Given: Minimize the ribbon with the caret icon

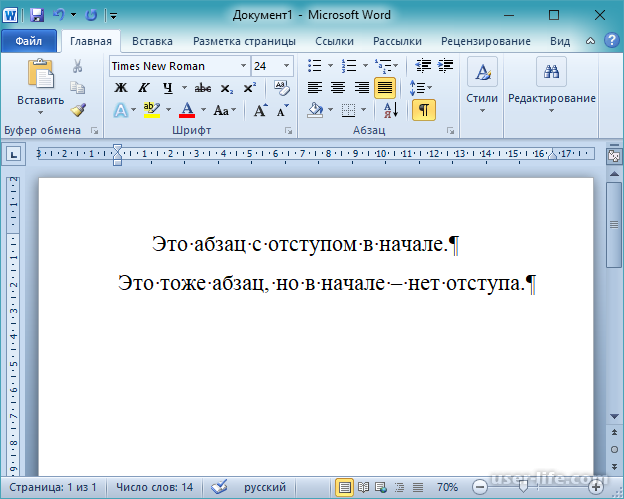Looking at the screenshot, I should [591, 41].
